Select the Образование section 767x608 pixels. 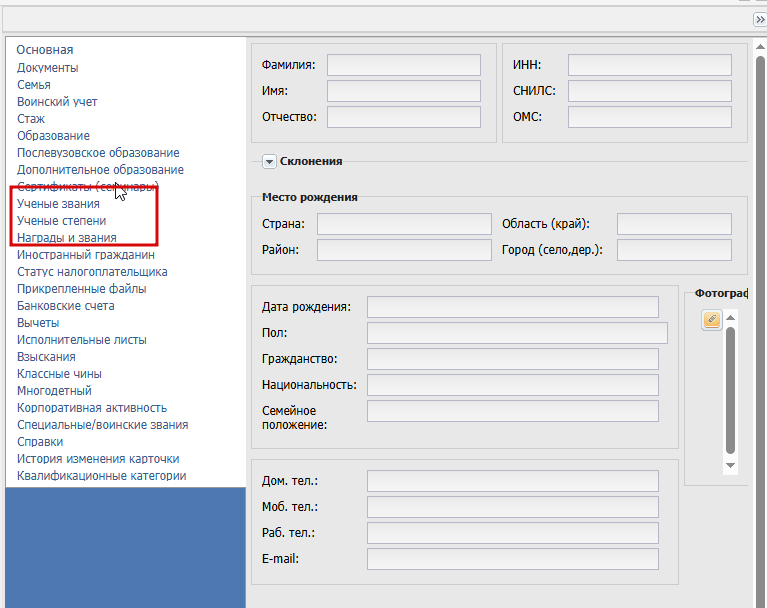click(53, 135)
